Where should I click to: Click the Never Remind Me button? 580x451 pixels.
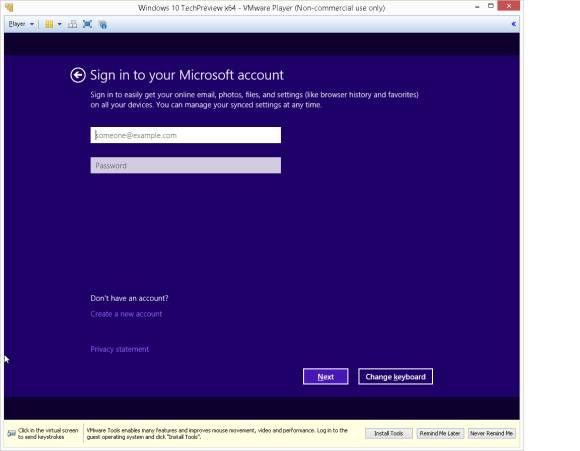click(x=492, y=433)
